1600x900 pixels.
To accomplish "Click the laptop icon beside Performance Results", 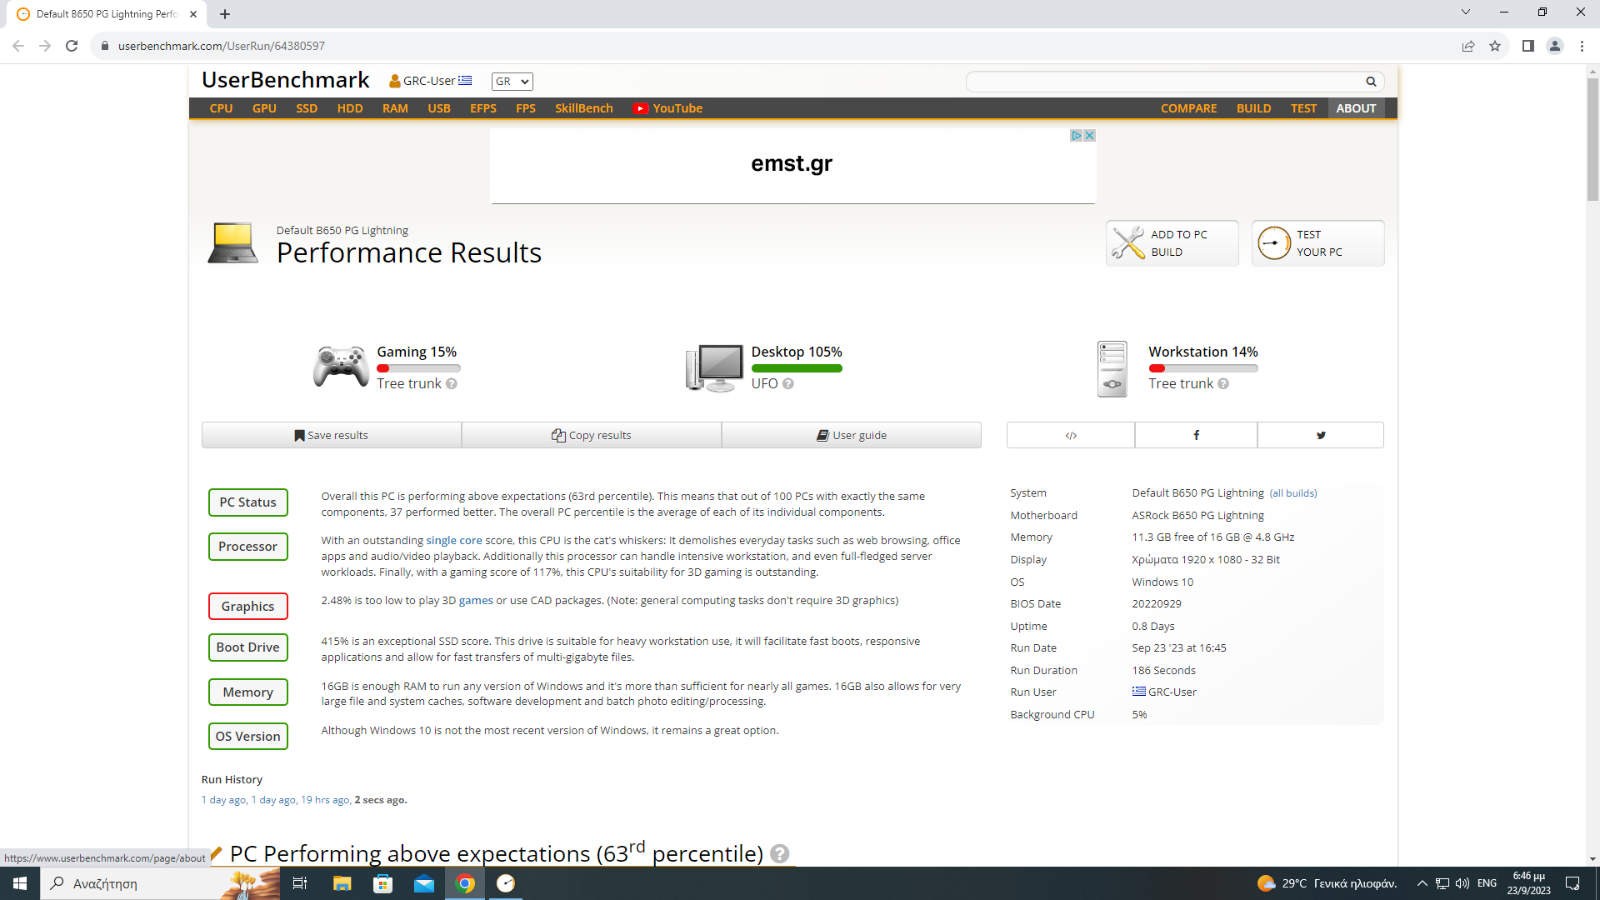I will [233, 243].
